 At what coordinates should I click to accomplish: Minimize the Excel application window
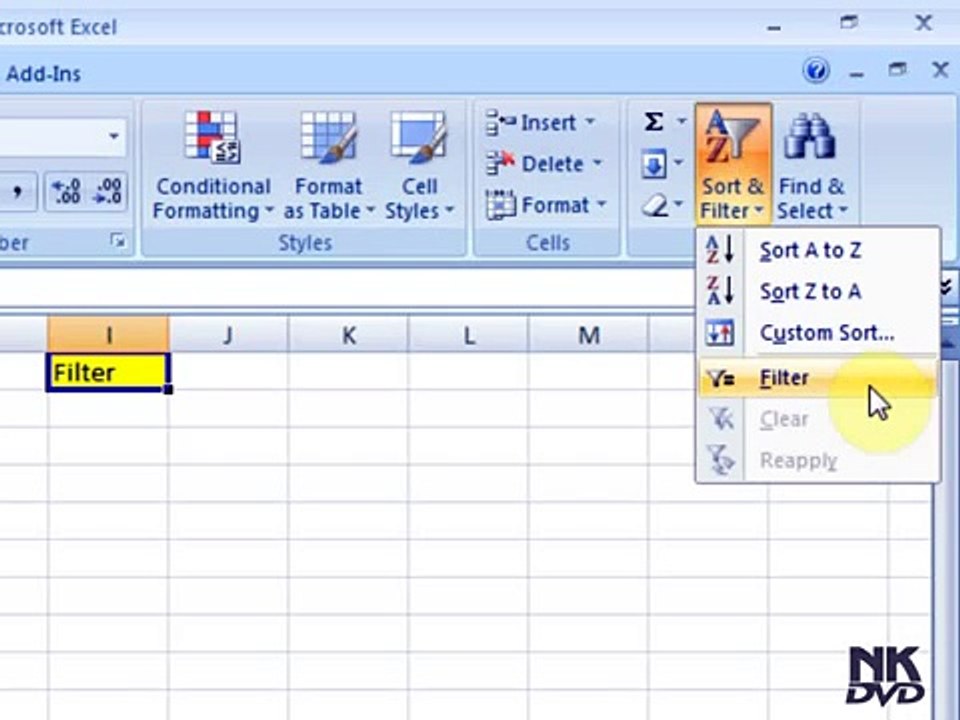774,27
